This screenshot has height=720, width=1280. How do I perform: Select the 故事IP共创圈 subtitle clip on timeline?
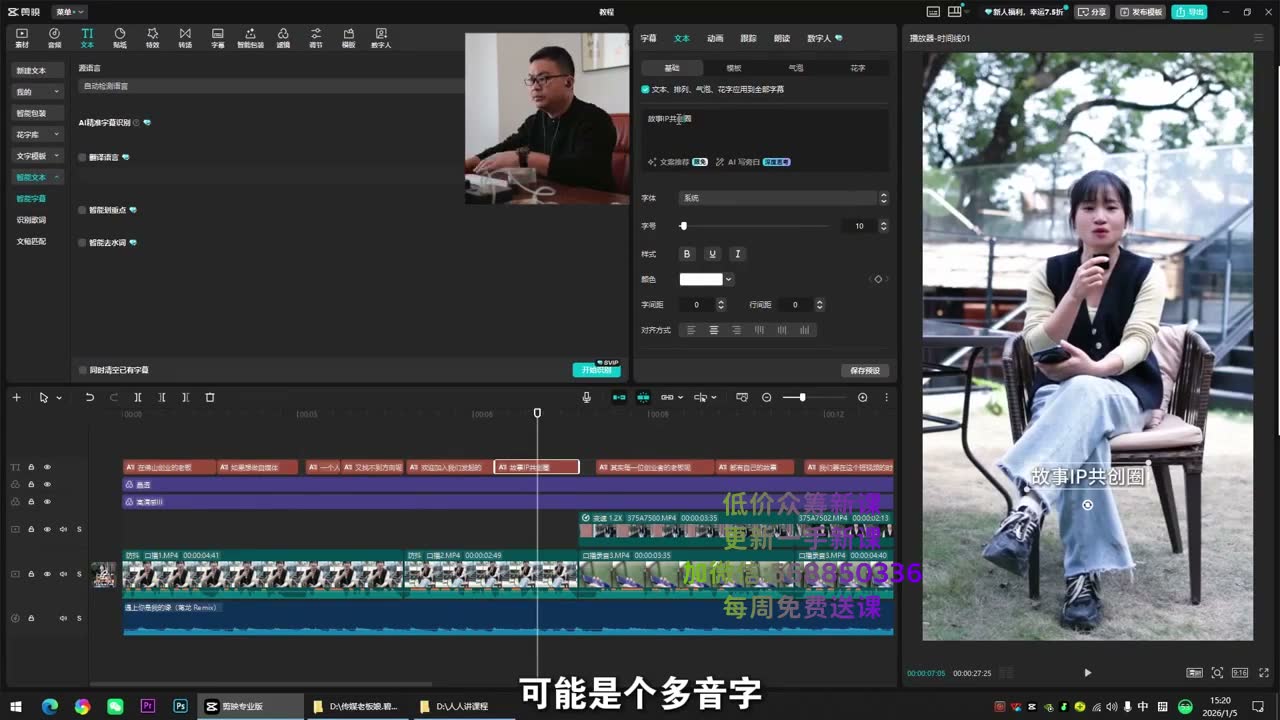point(537,467)
